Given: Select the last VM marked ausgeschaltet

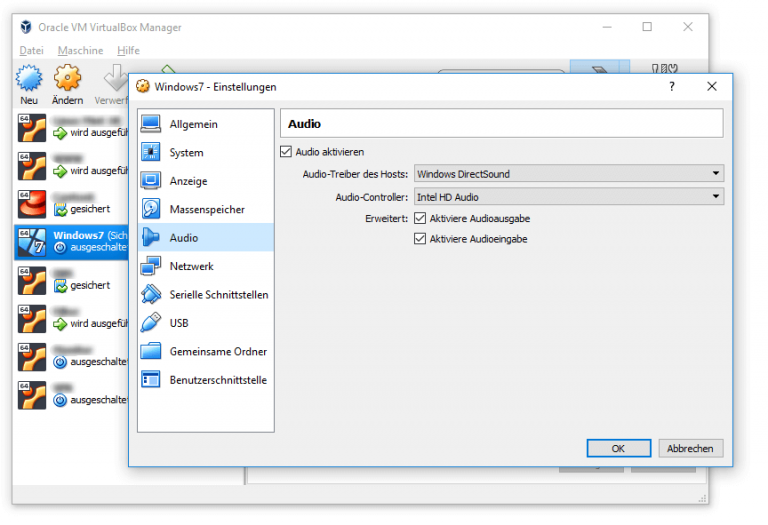Looking at the screenshot, I should [x=72, y=395].
